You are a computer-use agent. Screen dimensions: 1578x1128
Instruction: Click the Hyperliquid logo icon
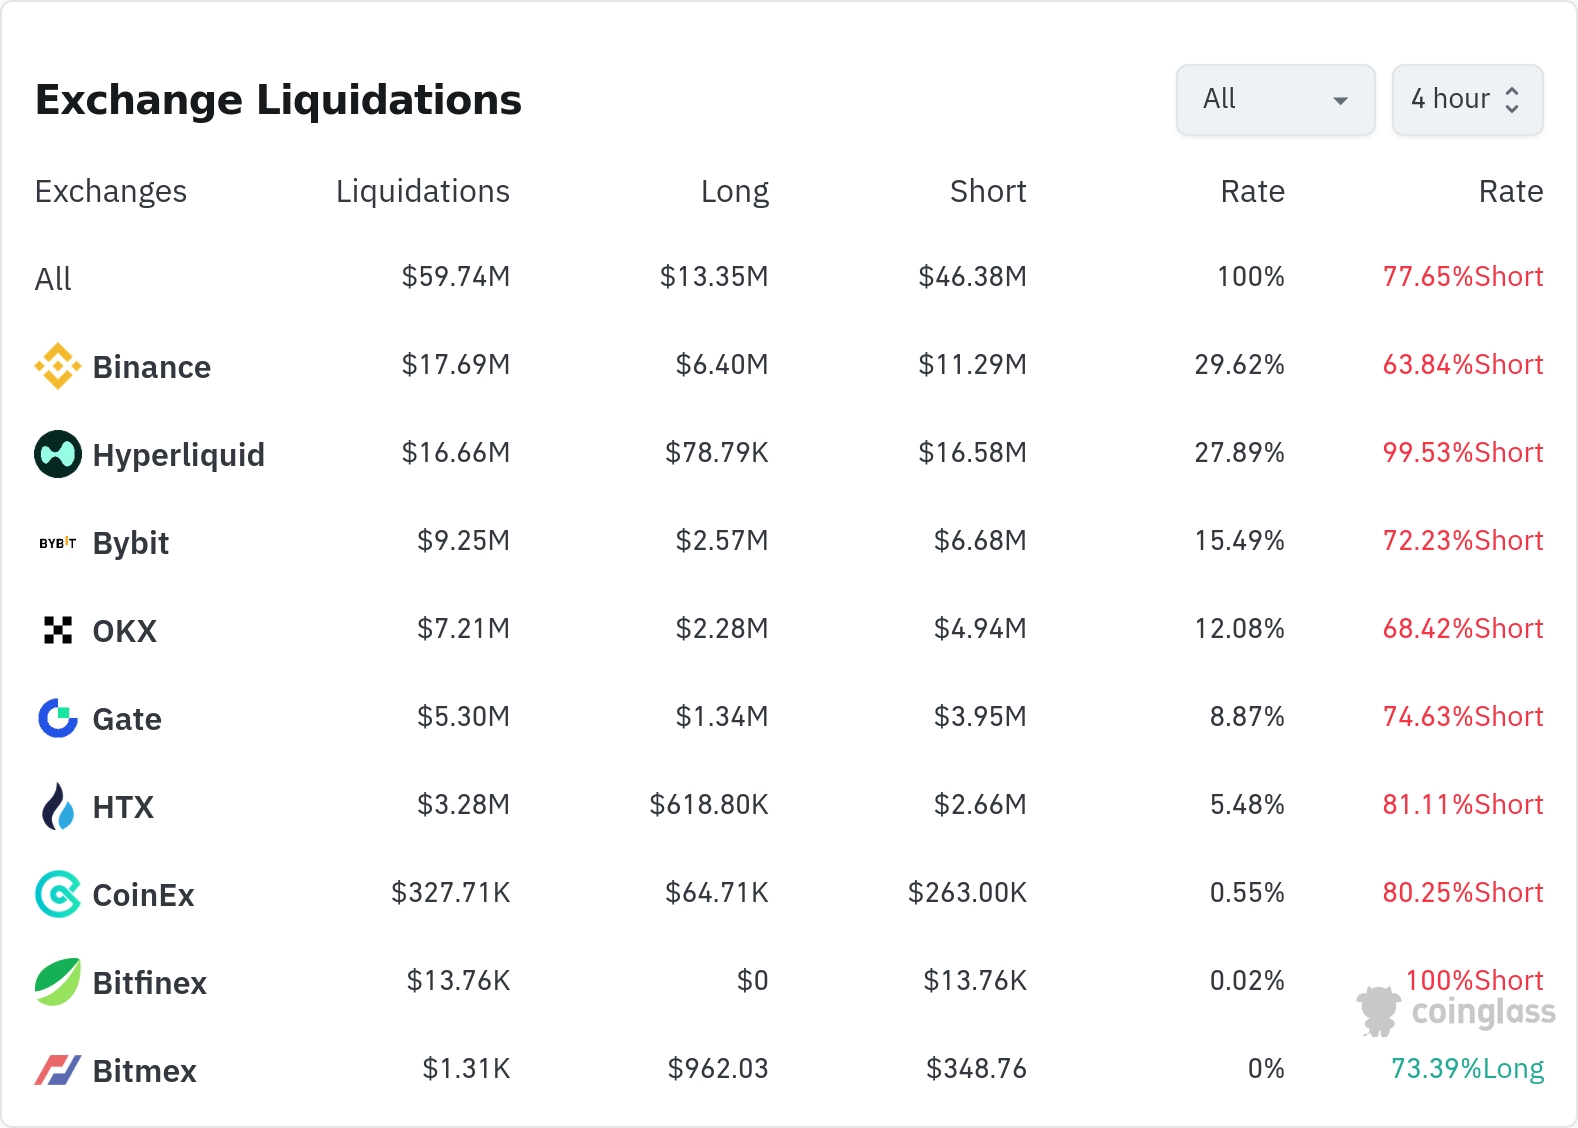tap(58, 454)
